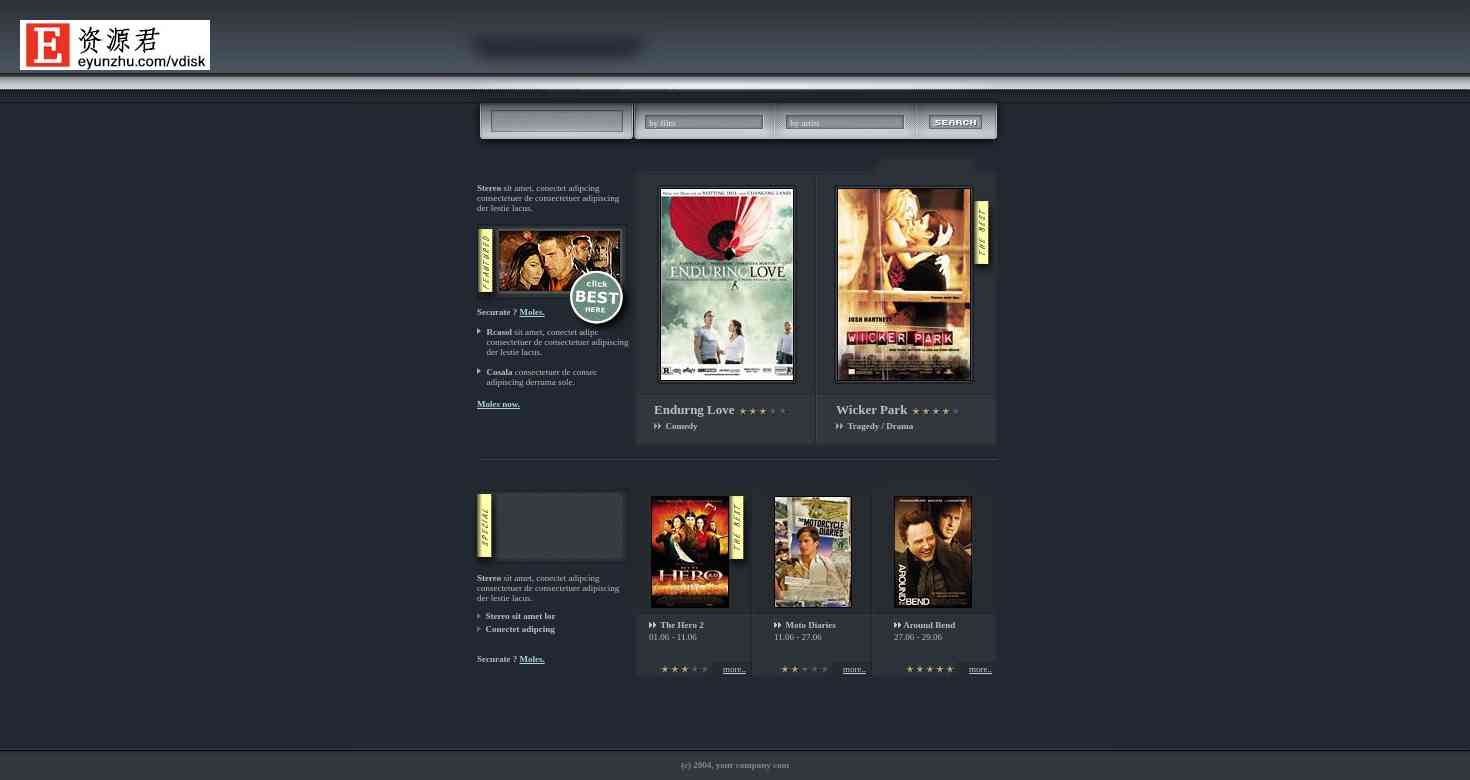
Task: Click the yellow 'SPECIAL' side tag
Action: 485,526
